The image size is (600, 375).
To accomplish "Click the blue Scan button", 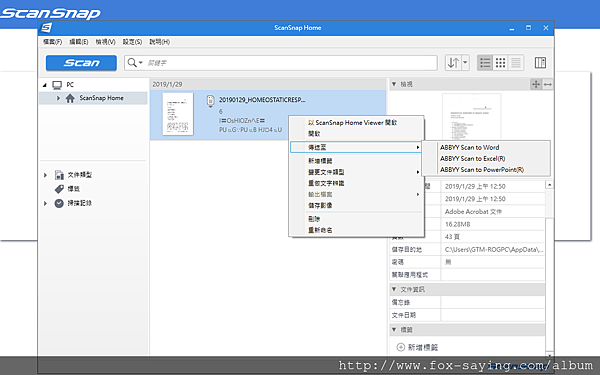I will click(x=81, y=63).
